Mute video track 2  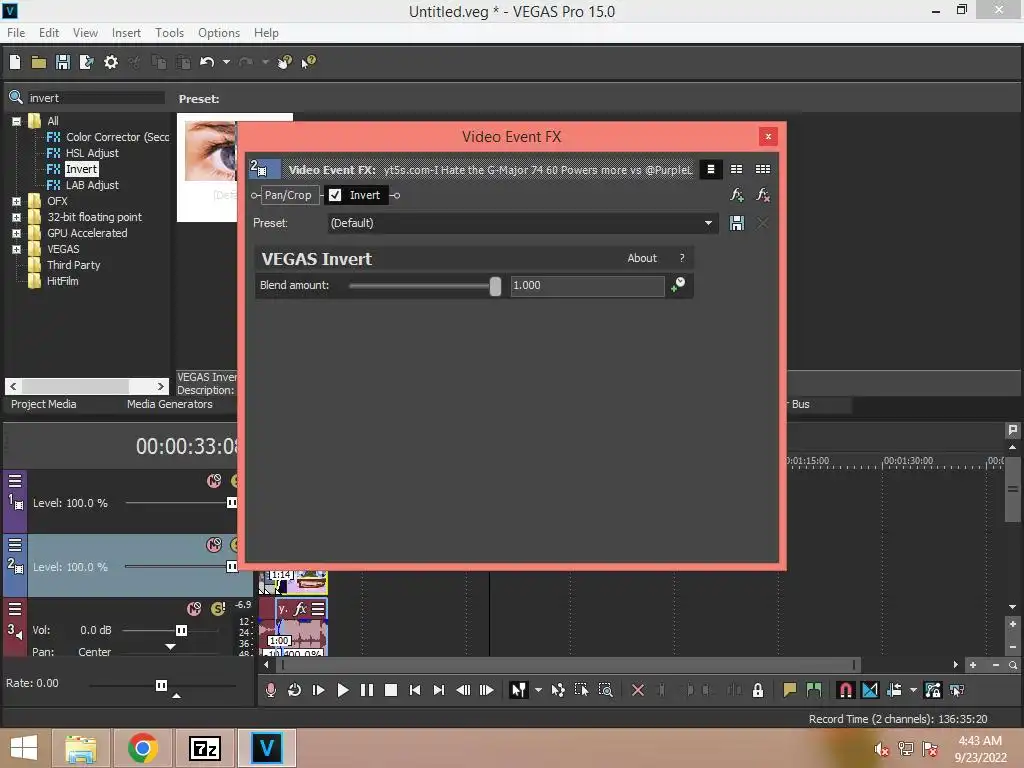tap(214, 545)
